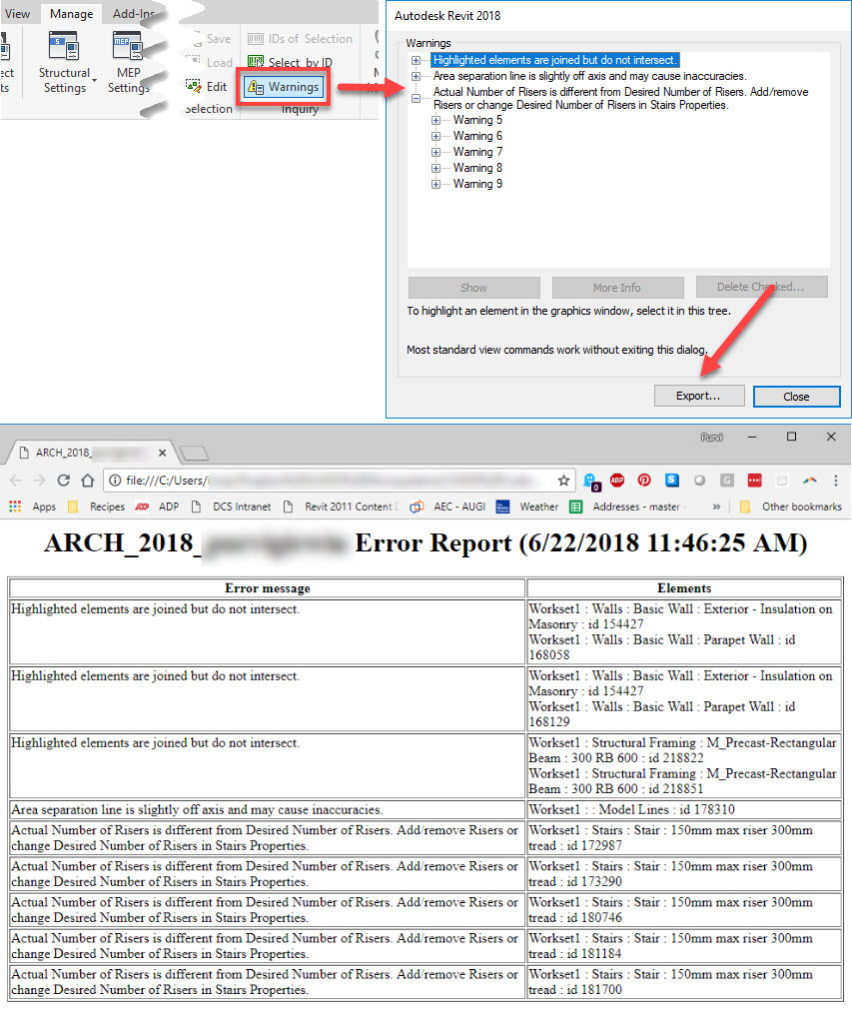The height and width of the screenshot is (1024, 852).
Task: Open the DCS Intranet bookmark
Action: [x=231, y=507]
